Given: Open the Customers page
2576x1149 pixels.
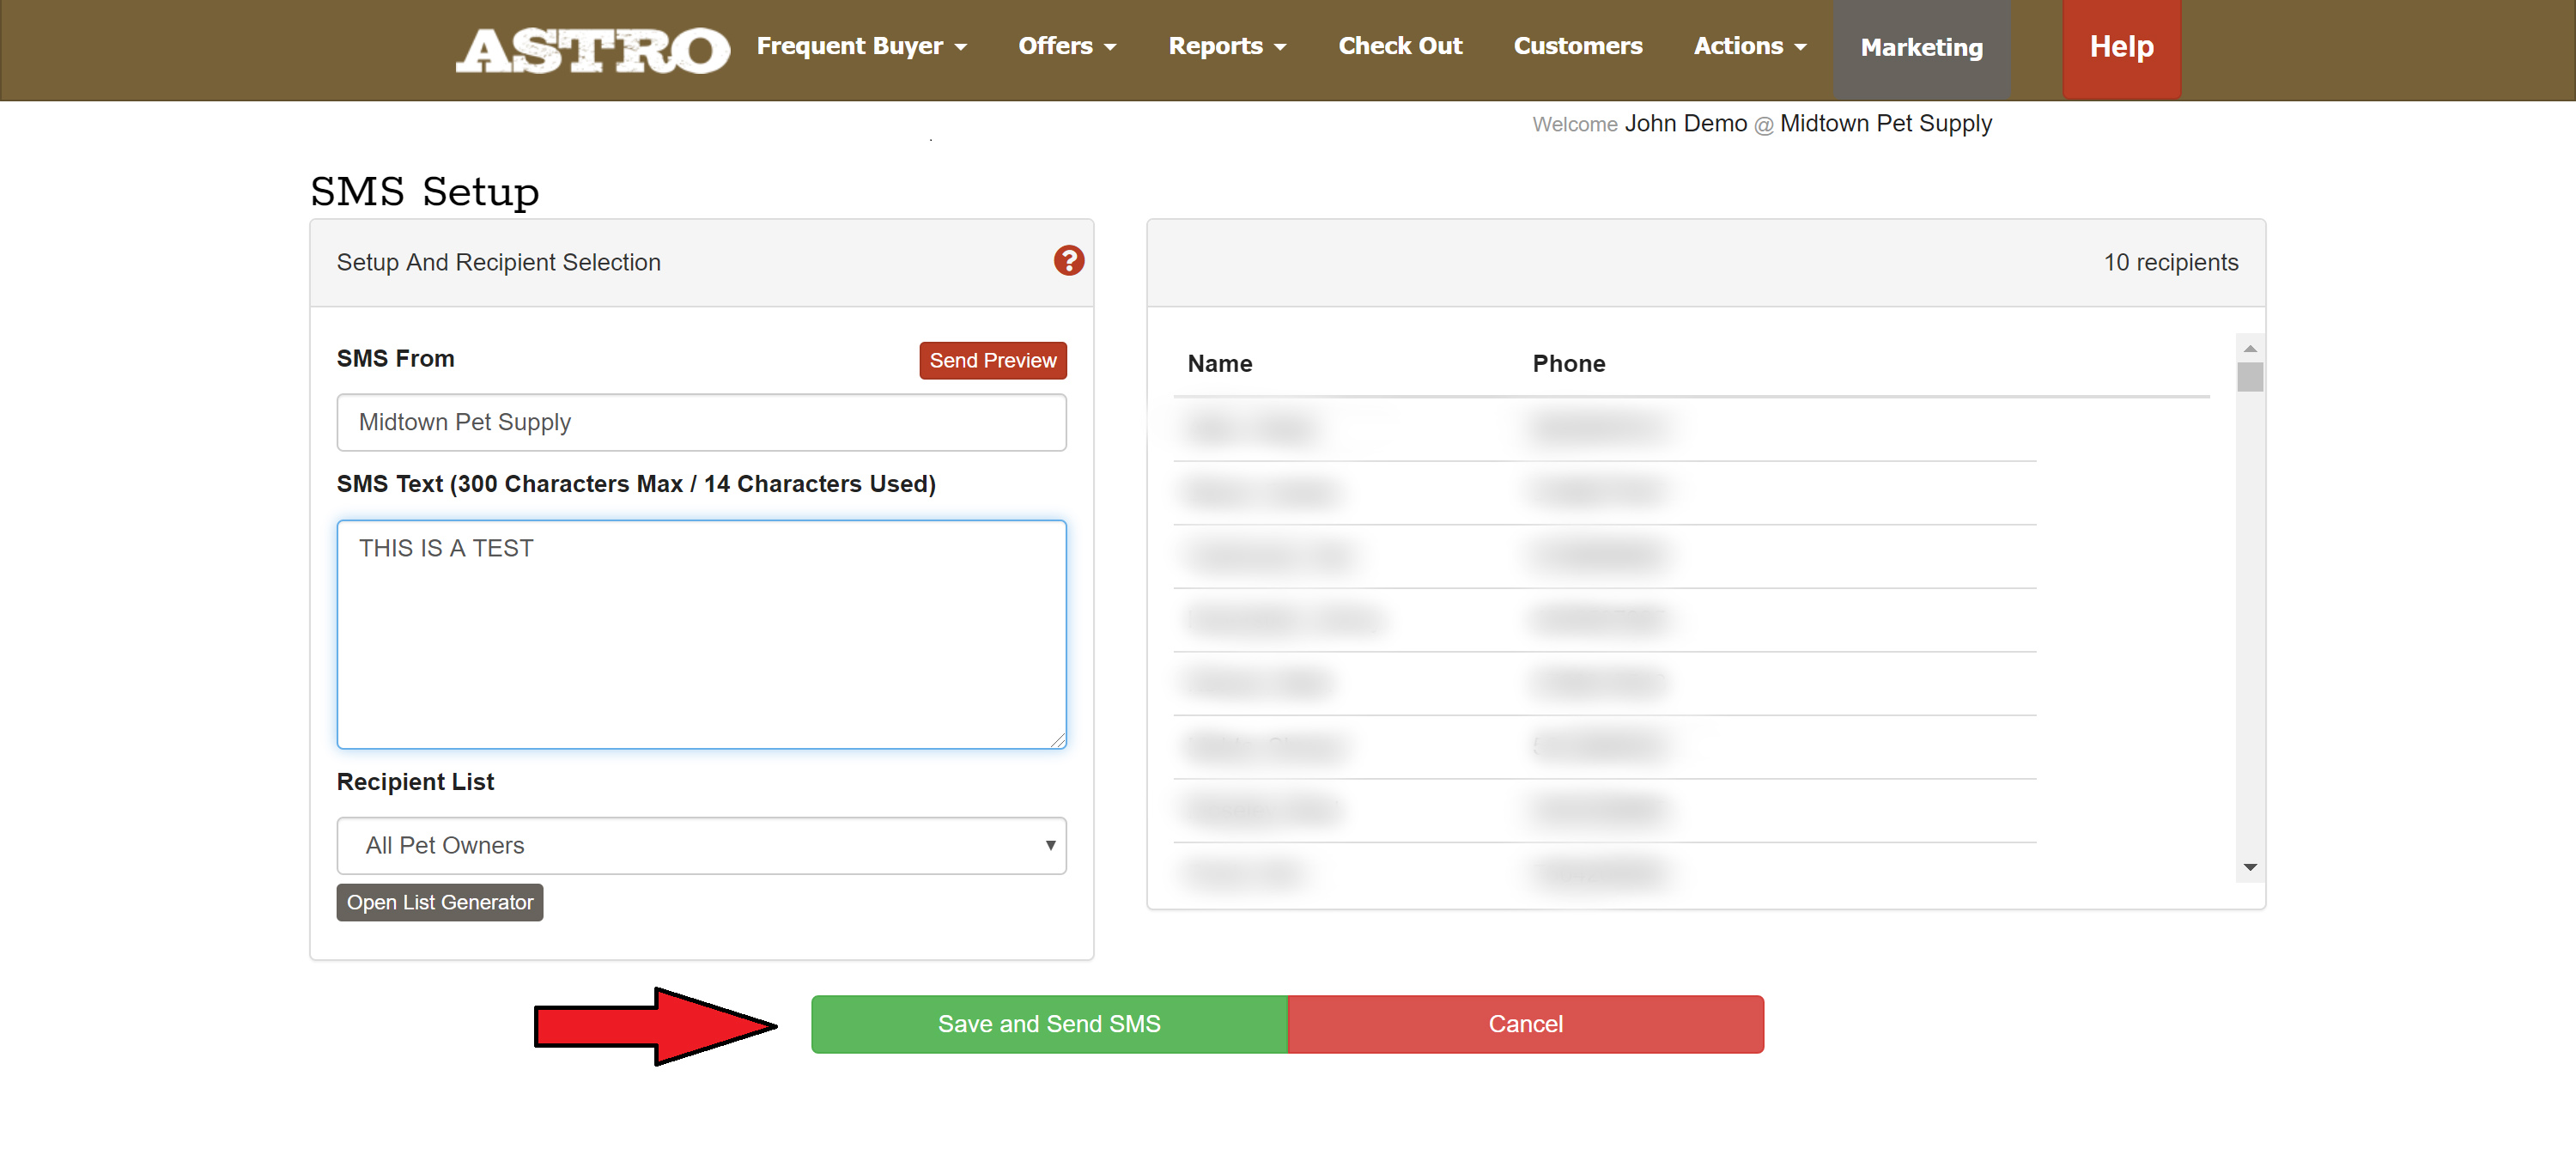Looking at the screenshot, I should pyautogui.click(x=1577, y=46).
